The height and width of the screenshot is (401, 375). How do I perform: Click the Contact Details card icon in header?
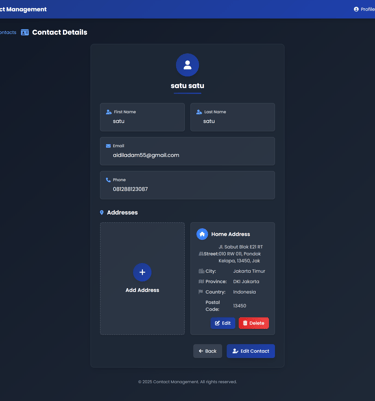pyautogui.click(x=25, y=32)
